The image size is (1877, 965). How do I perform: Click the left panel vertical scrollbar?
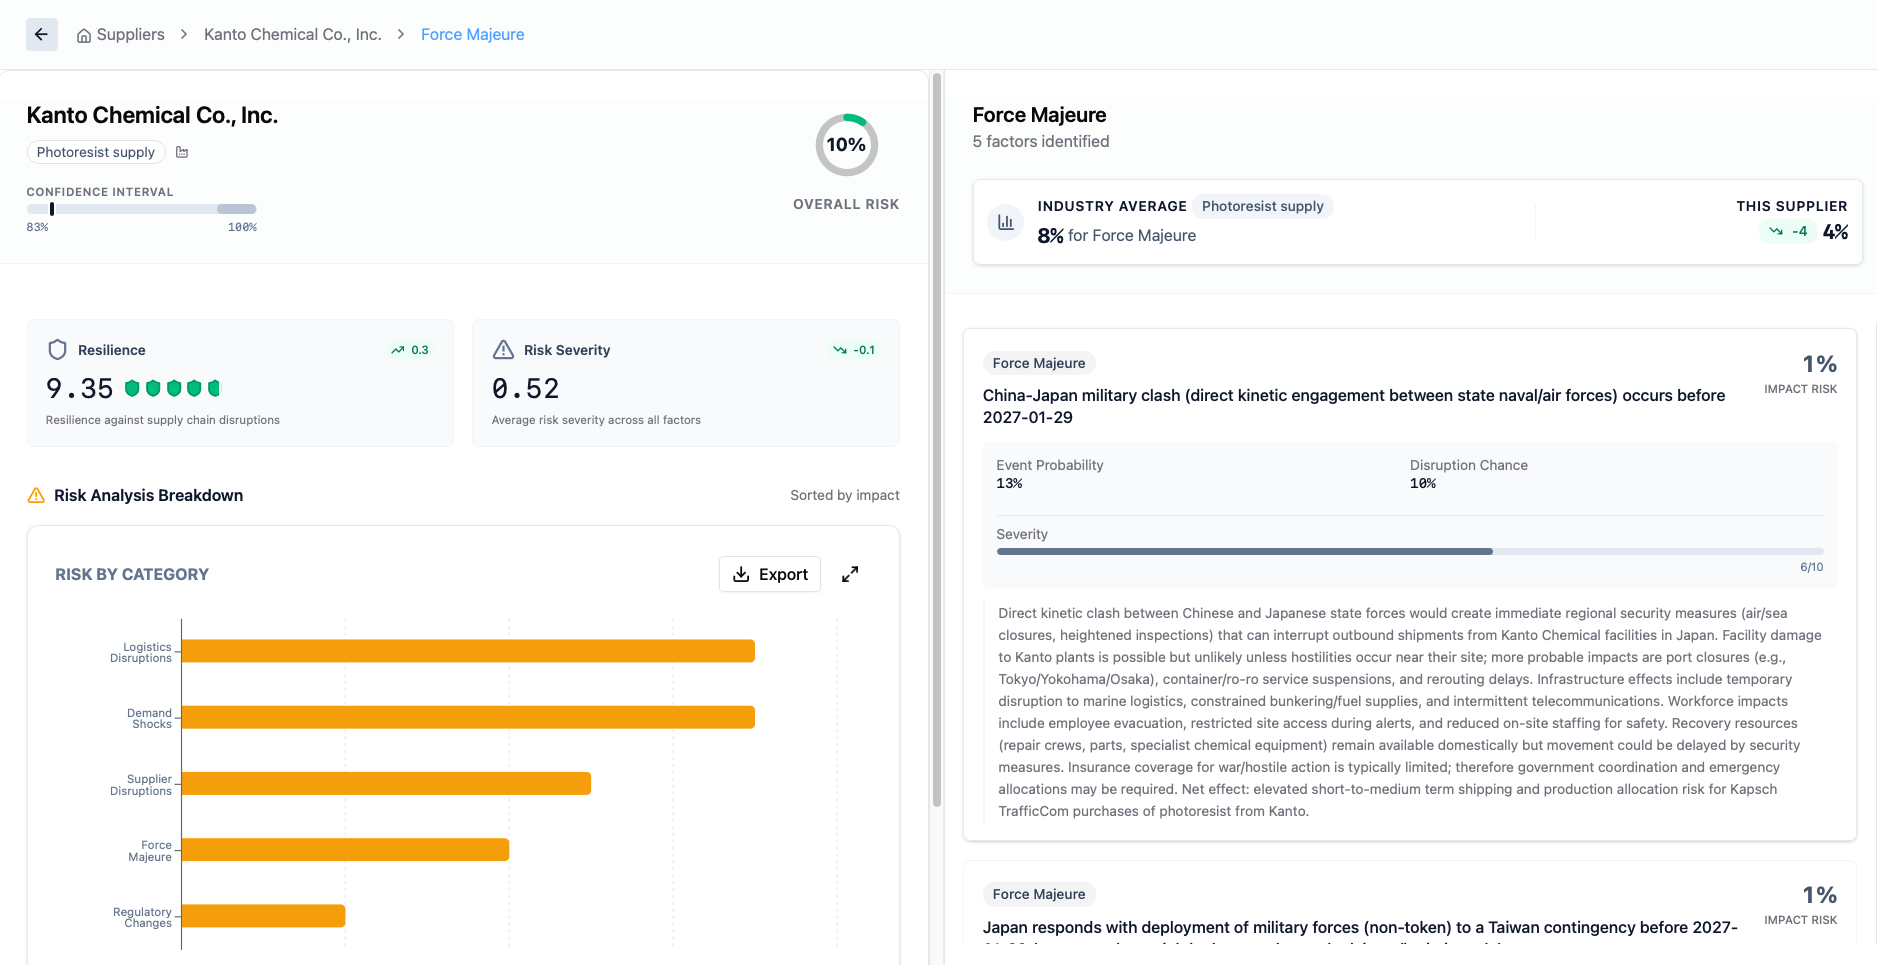click(x=936, y=440)
